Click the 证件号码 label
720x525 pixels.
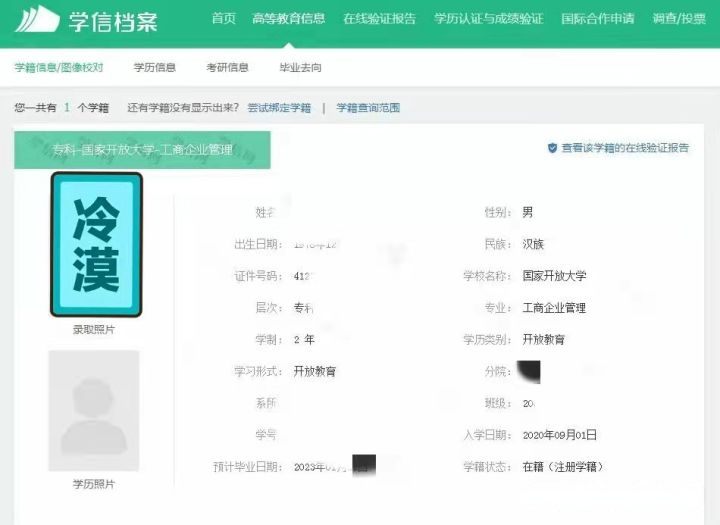click(258, 276)
